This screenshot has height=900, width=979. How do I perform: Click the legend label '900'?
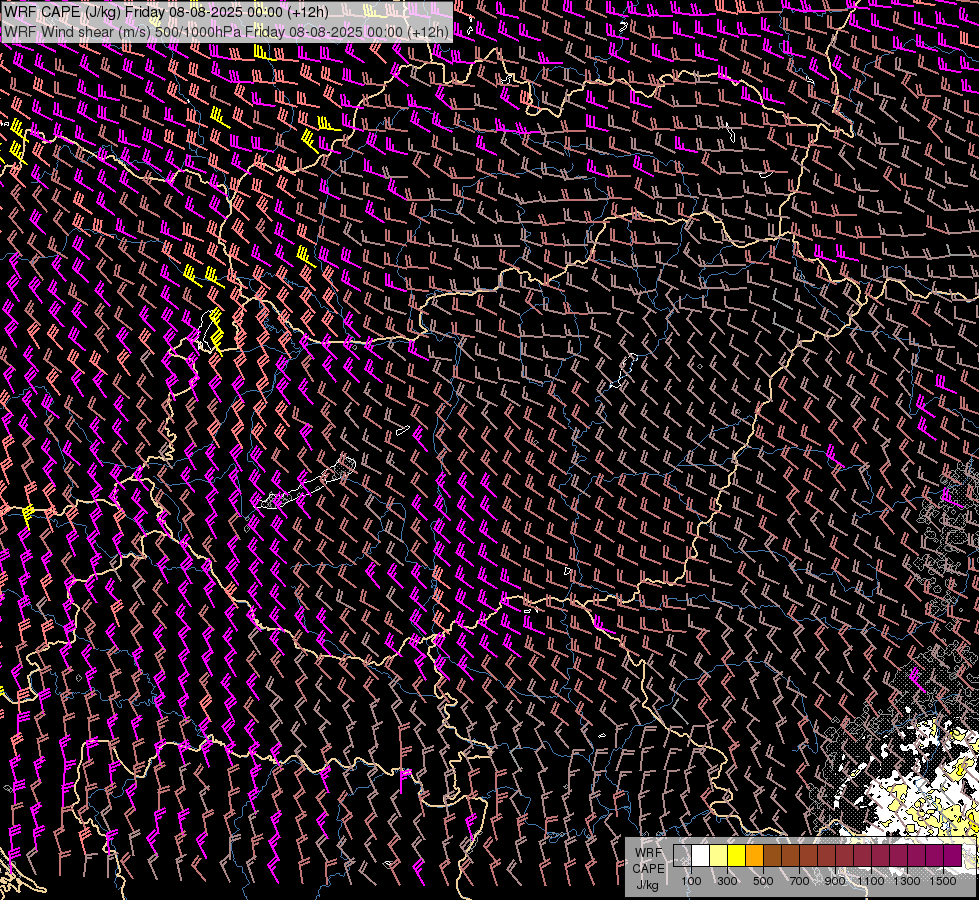(x=835, y=881)
